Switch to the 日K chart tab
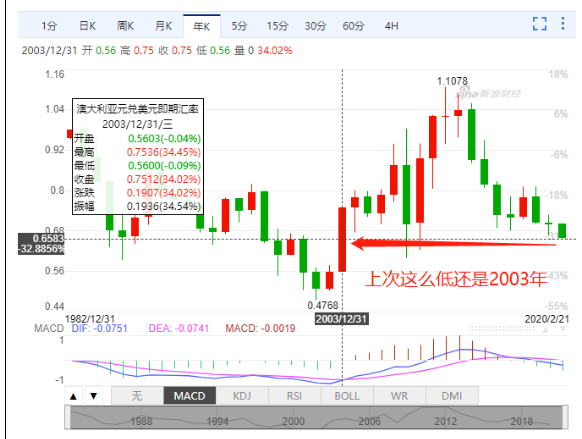Viewport: 582px width, 439px height. 88,26
